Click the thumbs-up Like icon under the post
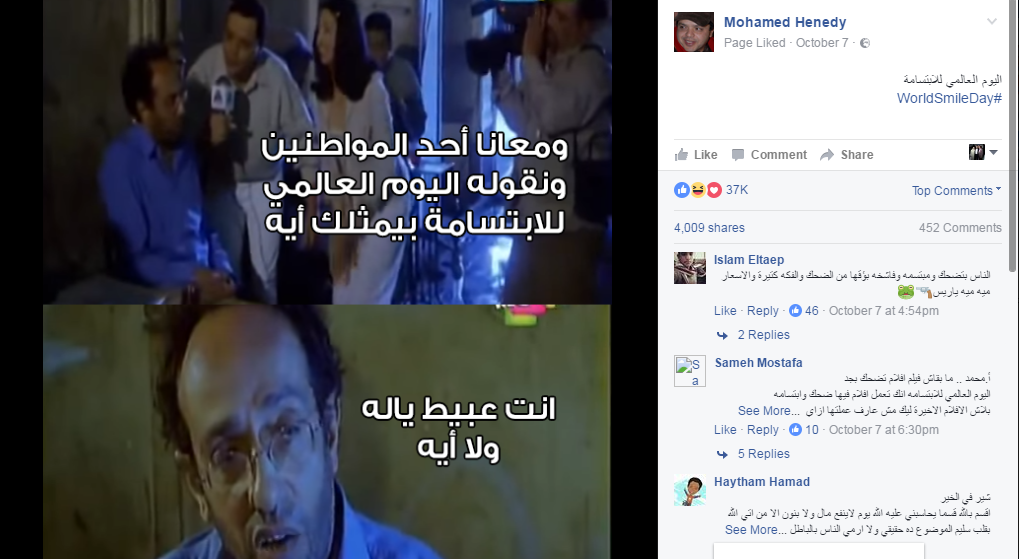The width and height of the screenshot is (1019, 559). [682, 154]
